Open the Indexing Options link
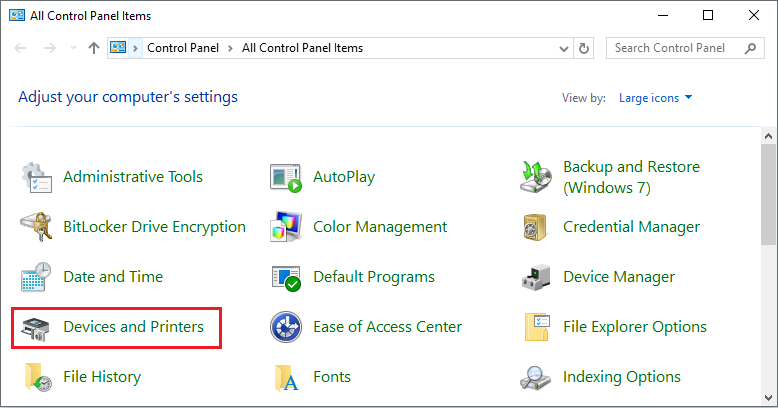 (x=621, y=377)
